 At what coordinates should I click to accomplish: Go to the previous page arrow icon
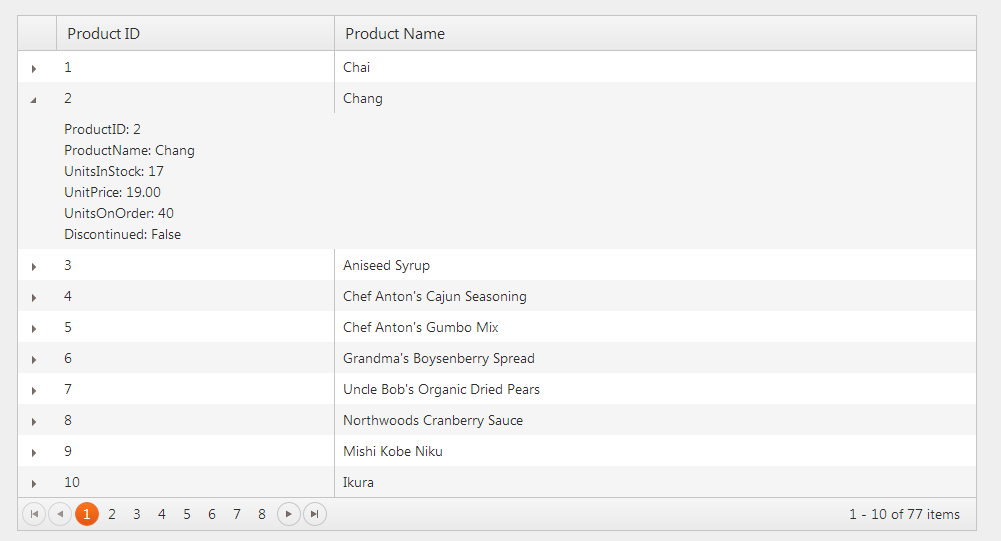[x=60, y=514]
